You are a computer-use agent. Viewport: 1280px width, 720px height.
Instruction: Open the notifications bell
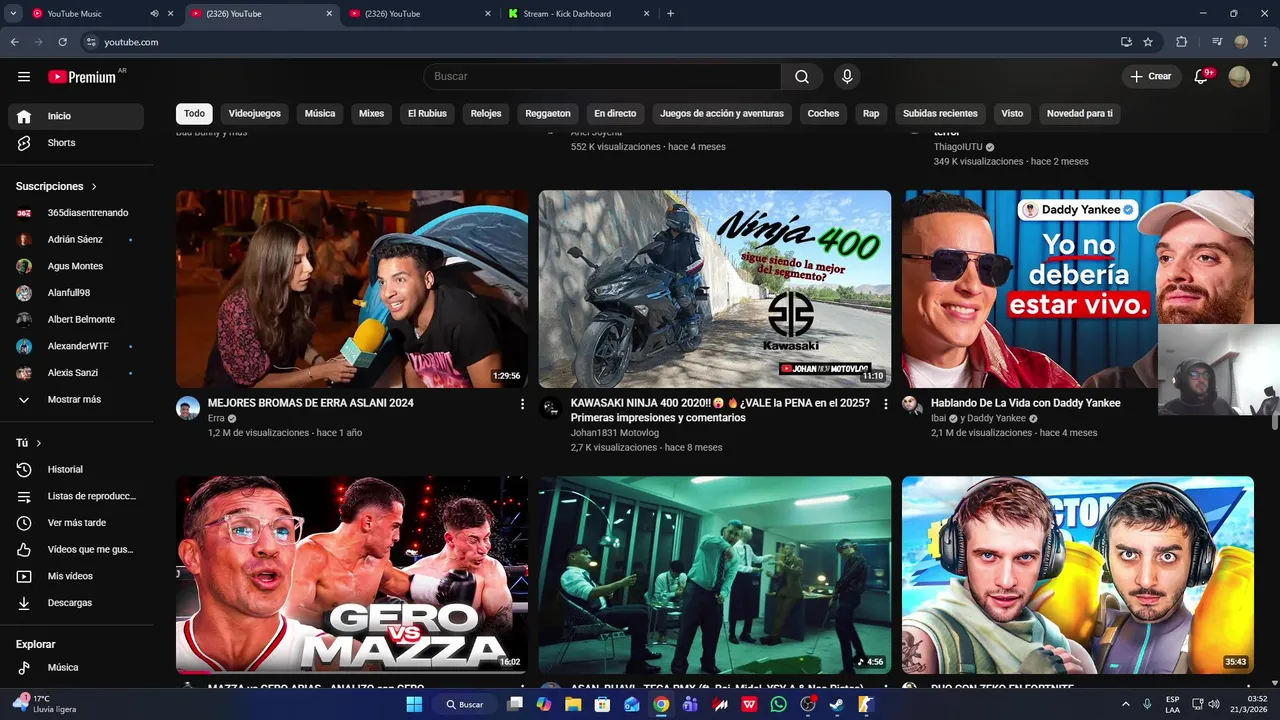tap(1201, 77)
